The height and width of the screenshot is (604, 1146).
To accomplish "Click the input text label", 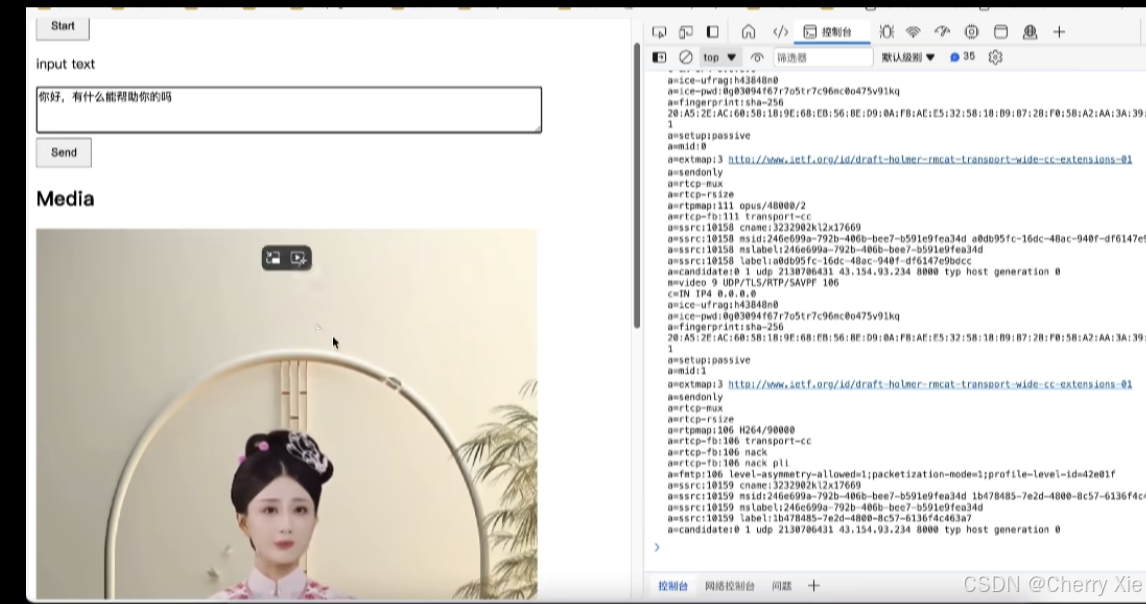I will click(x=66, y=64).
